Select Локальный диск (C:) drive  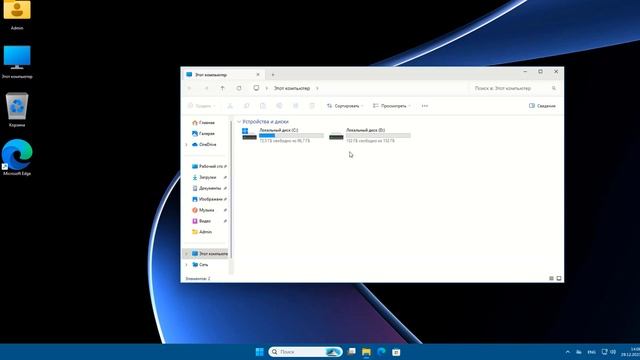pyautogui.click(x=283, y=135)
